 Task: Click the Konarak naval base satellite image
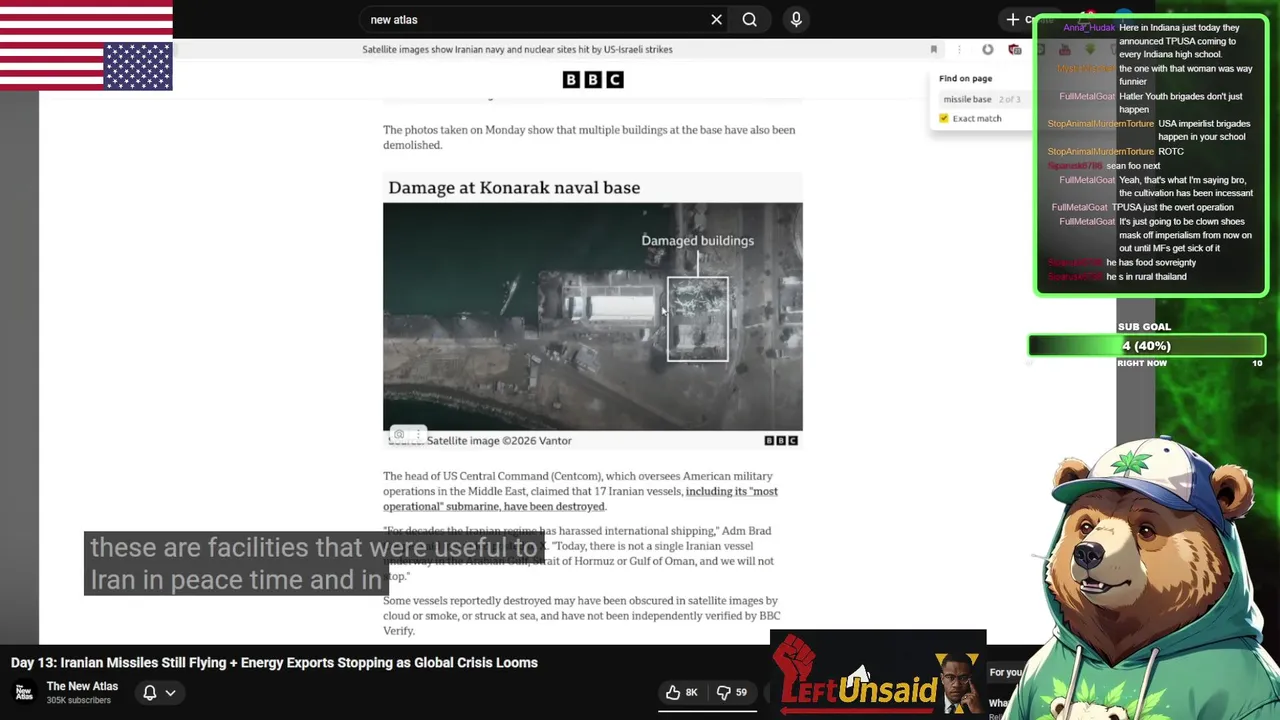tap(592, 316)
